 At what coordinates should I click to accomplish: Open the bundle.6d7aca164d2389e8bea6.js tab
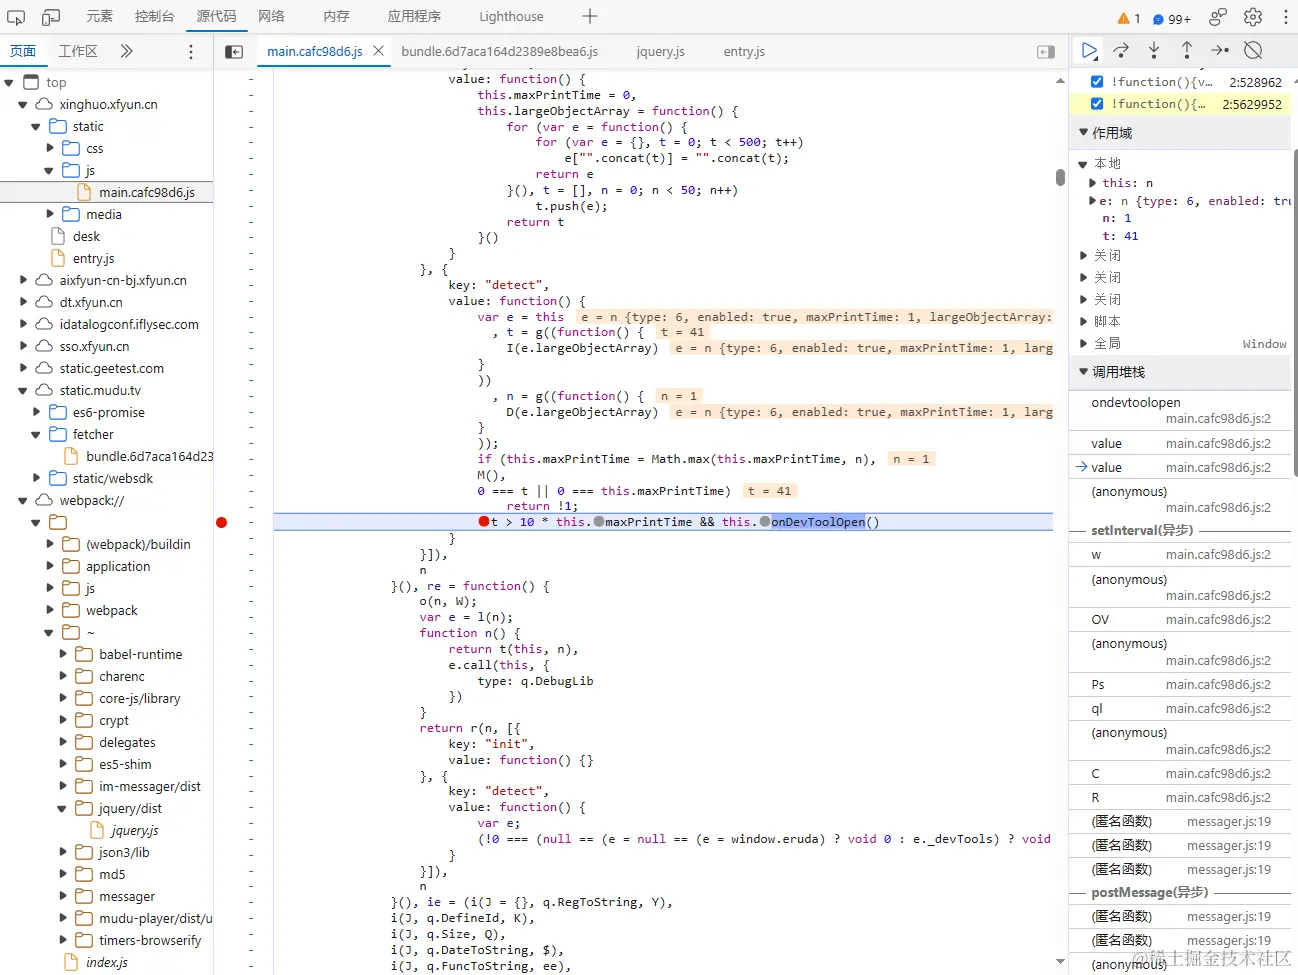(499, 51)
